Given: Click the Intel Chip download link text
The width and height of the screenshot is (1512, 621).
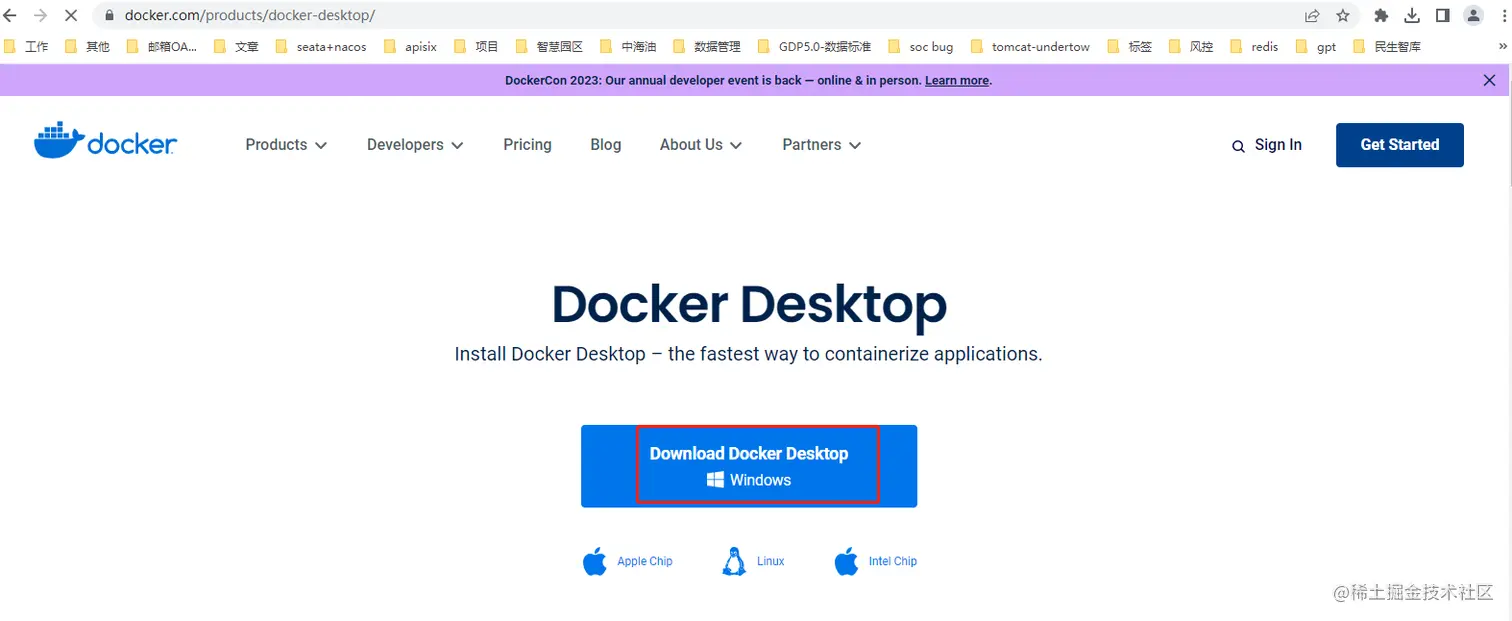Looking at the screenshot, I should [893, 562].
